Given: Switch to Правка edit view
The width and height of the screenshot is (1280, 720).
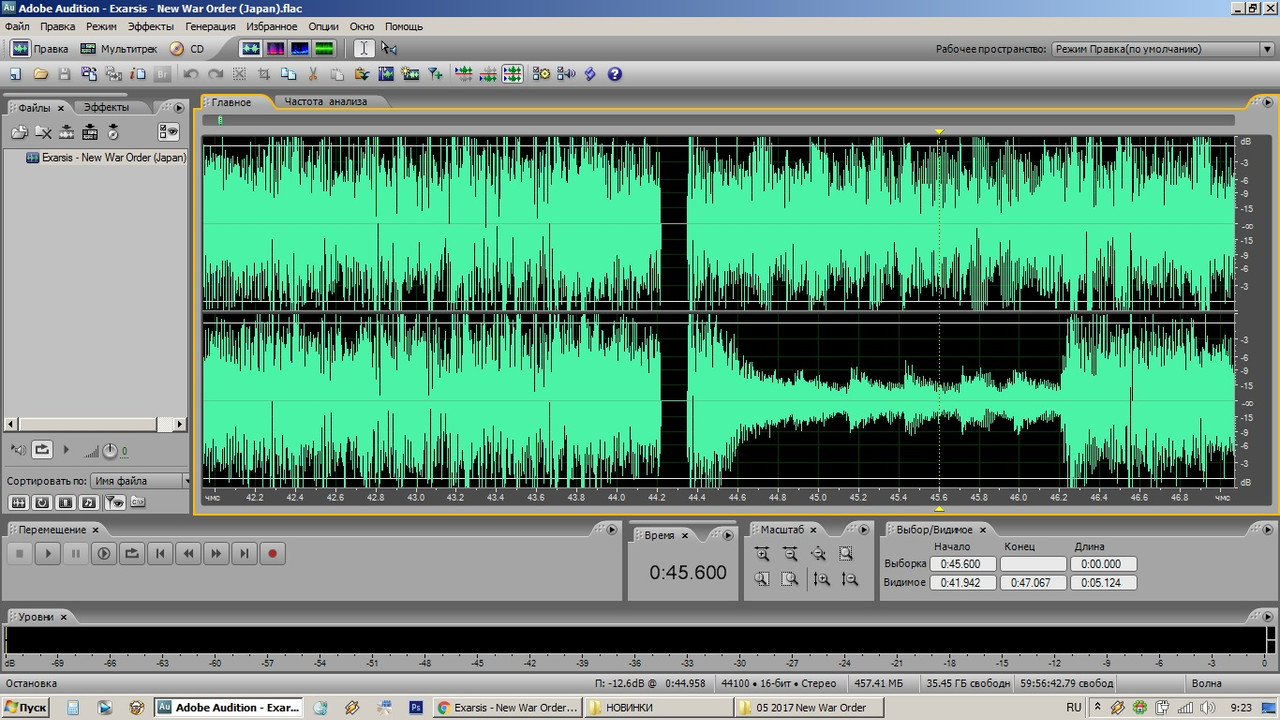Looking at the screenshot, I should [x=40, y=48].
